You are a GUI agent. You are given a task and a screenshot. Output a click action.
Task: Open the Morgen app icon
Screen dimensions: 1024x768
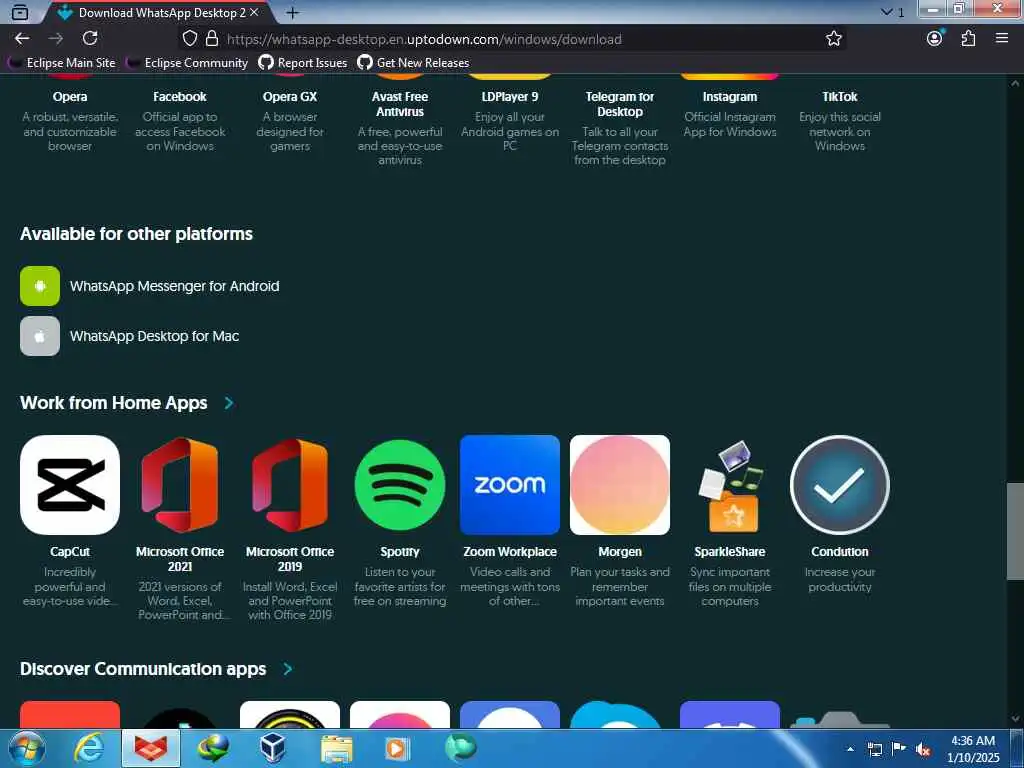pyautogui.click(x=620, y=485)
